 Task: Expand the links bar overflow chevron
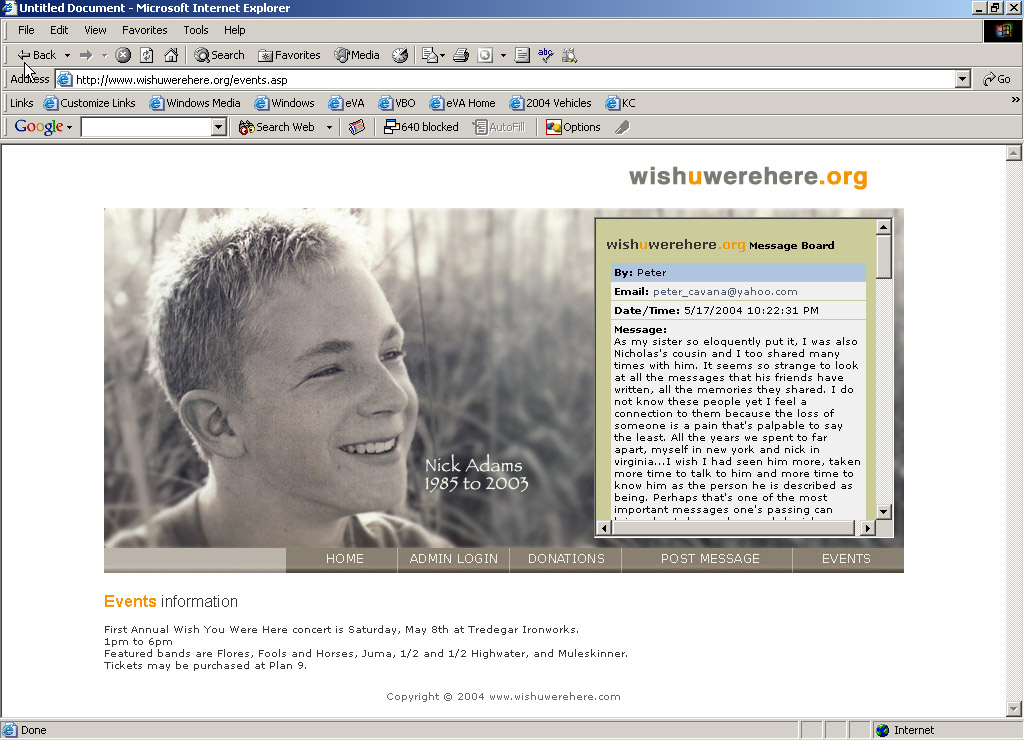point(1016,100)
